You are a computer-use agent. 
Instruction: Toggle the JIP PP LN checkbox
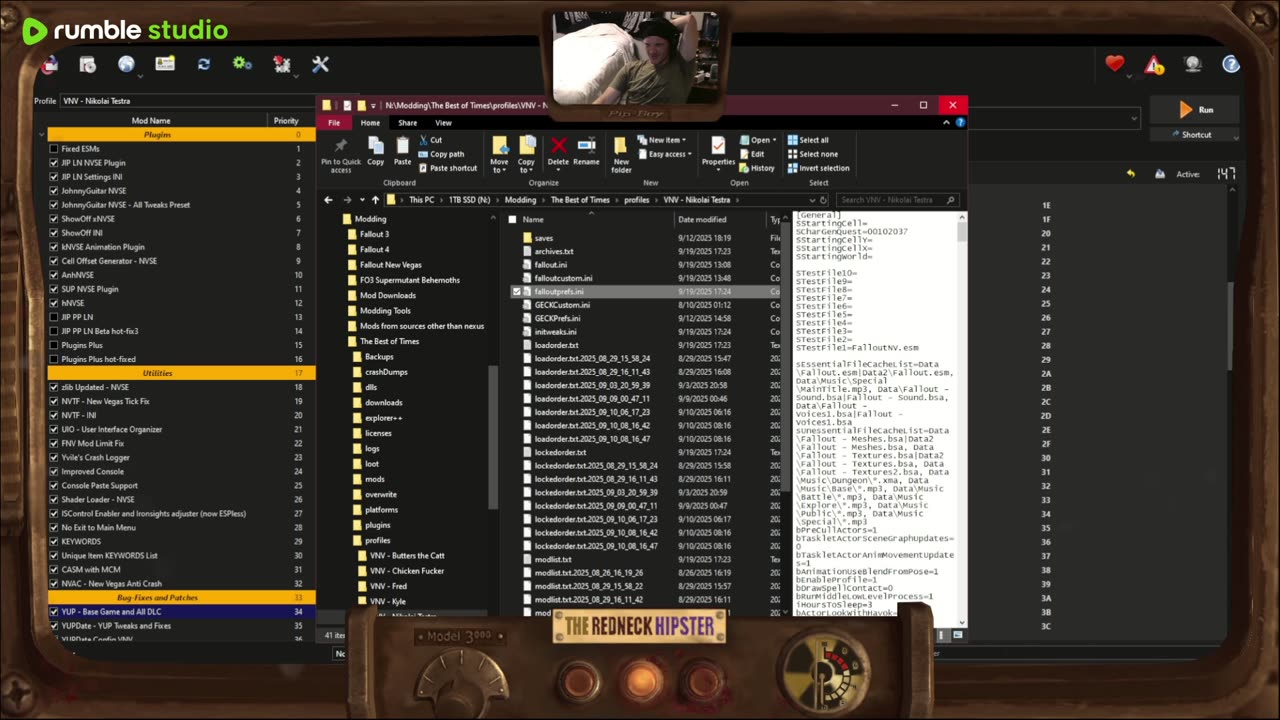click(x=53, y=317)
